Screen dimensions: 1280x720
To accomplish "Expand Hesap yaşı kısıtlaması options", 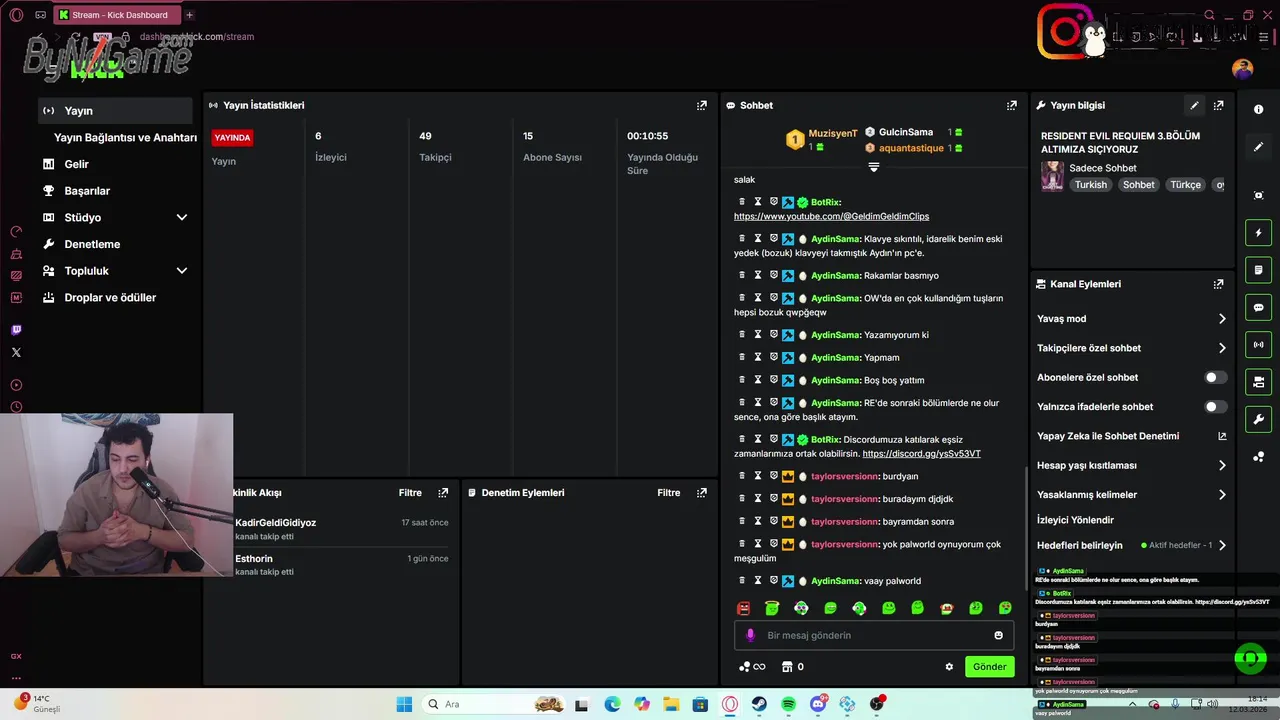I will click(x=1131, y=465).
